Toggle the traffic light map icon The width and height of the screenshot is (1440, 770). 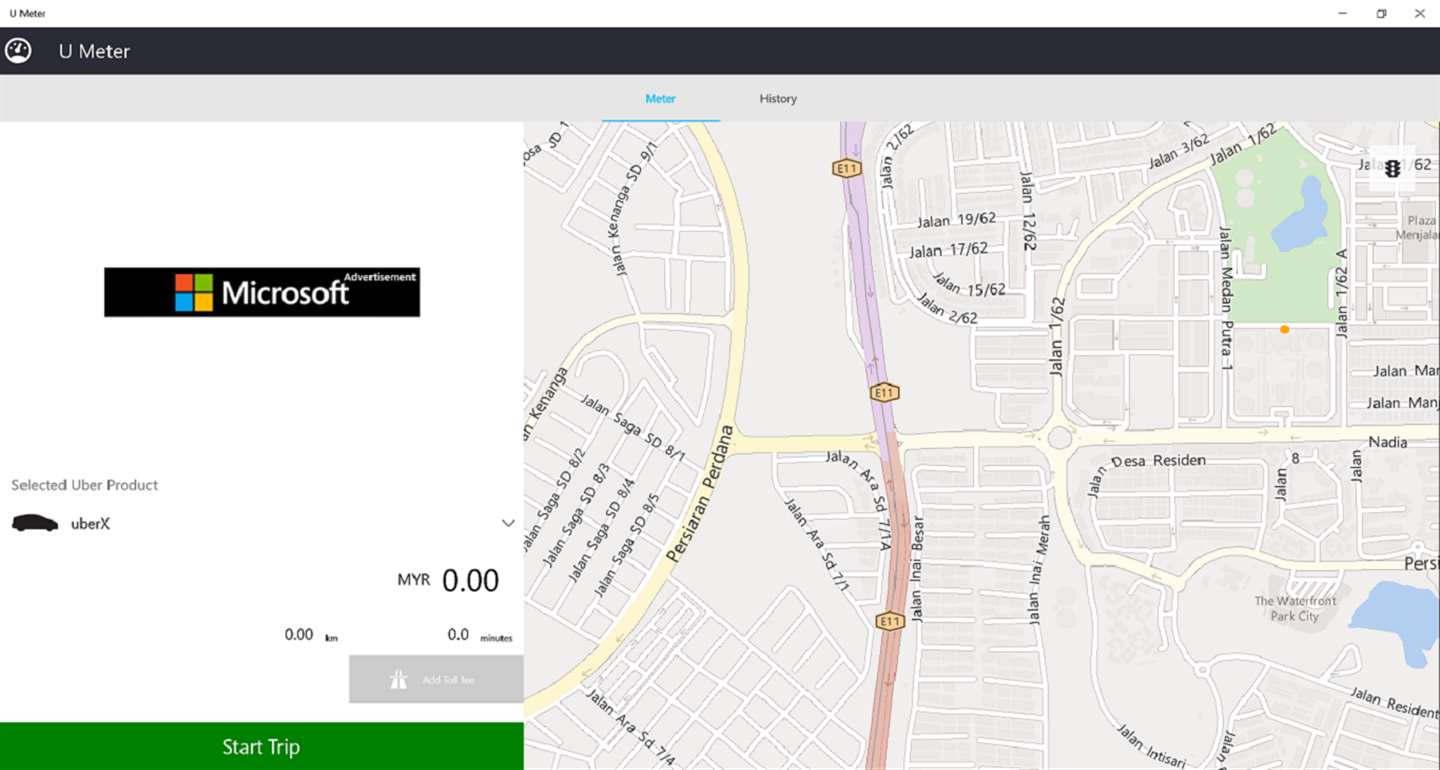click(x=1392, y=169)
